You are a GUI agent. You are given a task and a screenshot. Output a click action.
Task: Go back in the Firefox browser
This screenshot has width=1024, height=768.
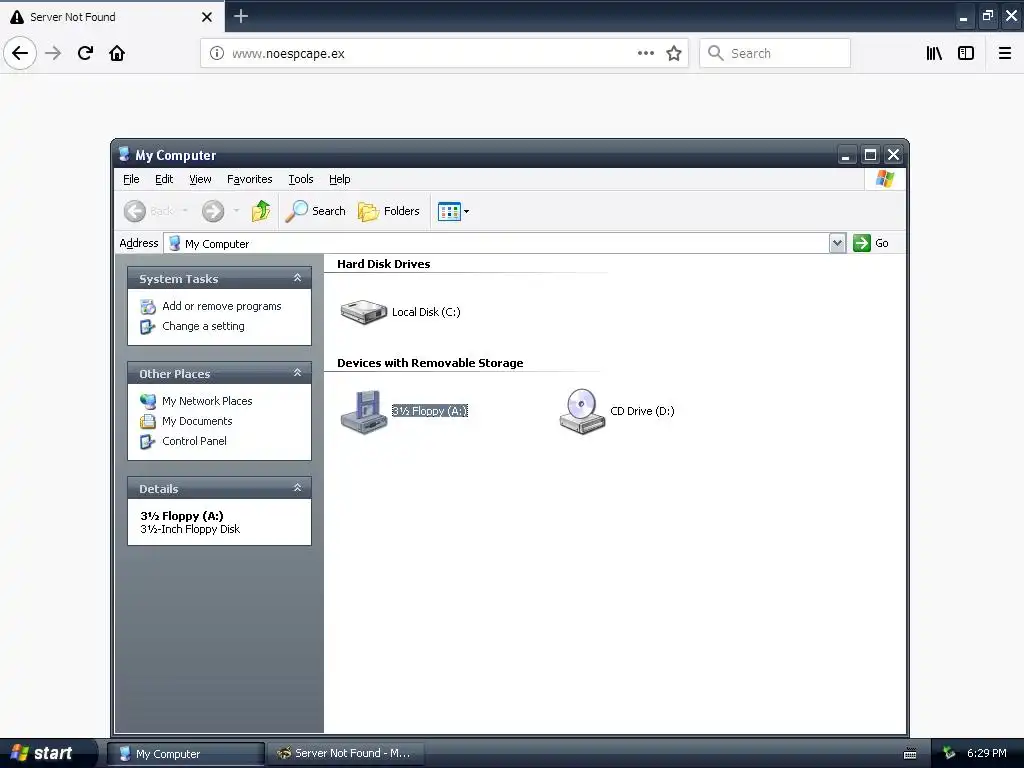pyautogui.click(x=20, y=53)
